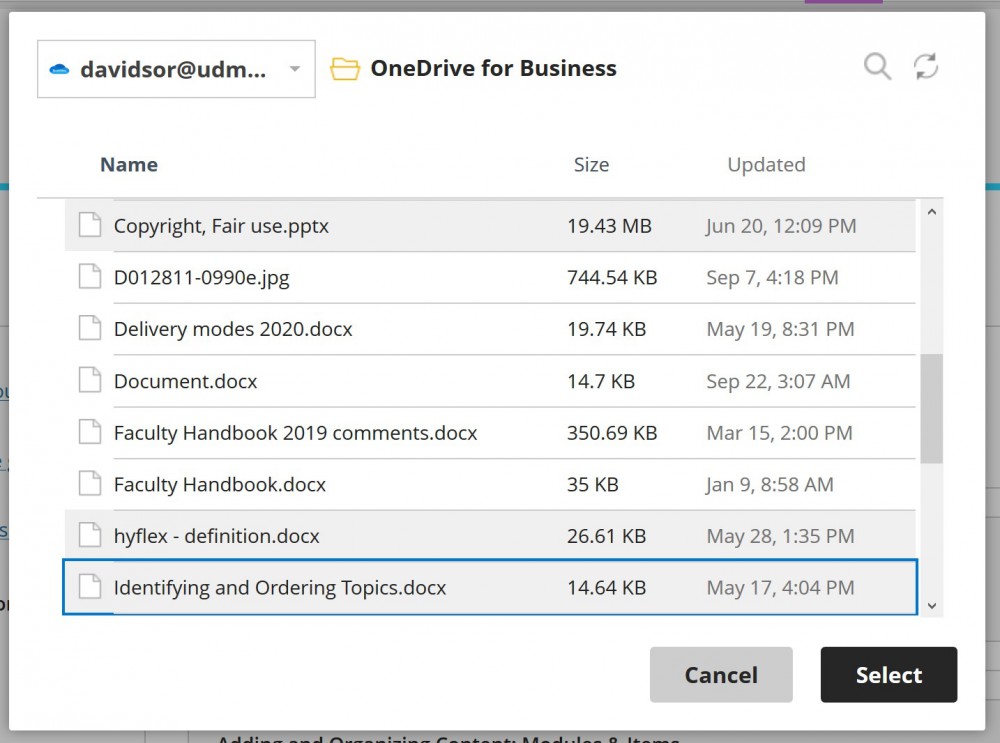
Task: Sort files by the Name column
Action: 128,164
